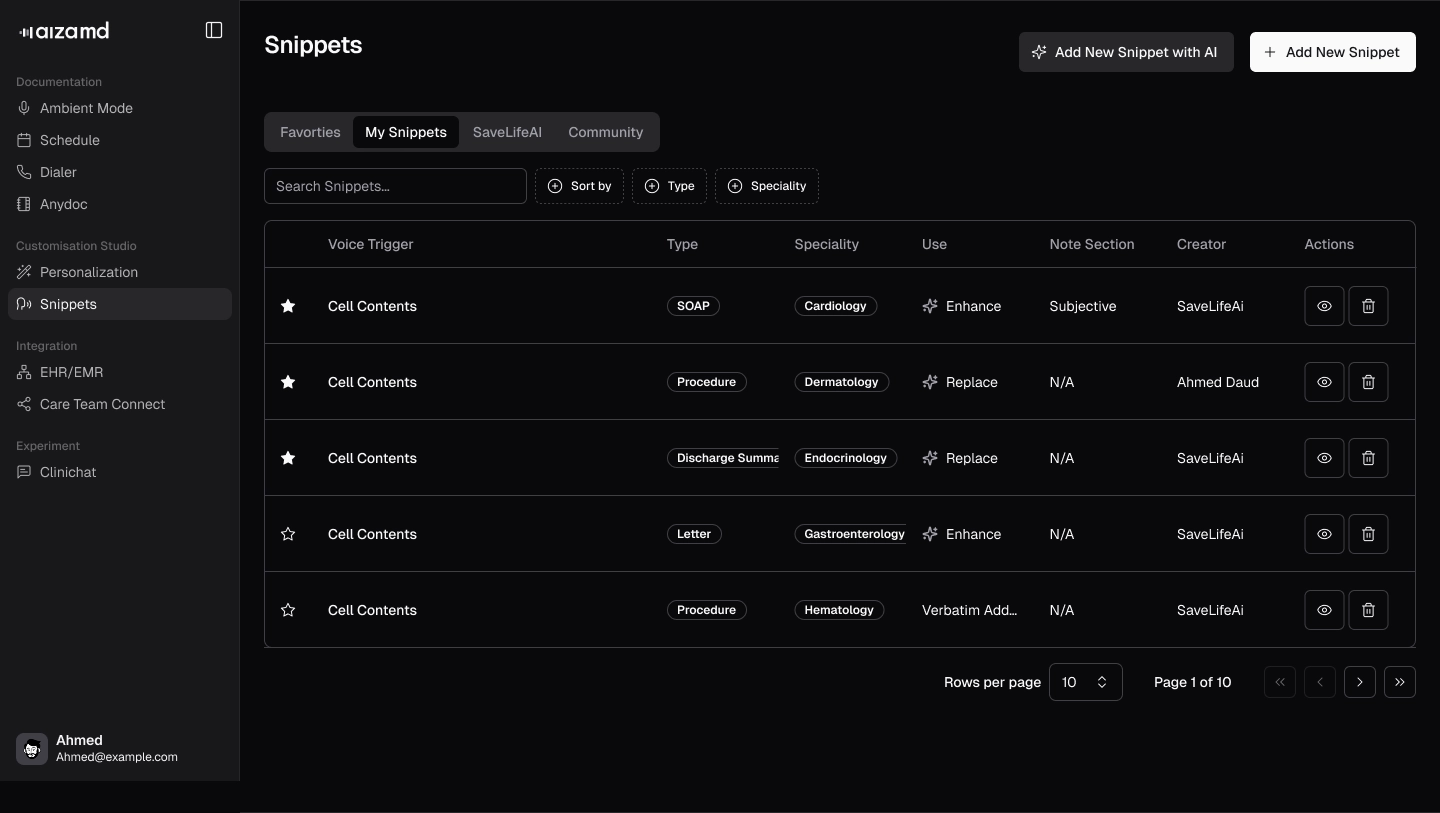Image resolution: width=1440 pixels, height=813 pixels.
Task: Click the Gastroenterology speciality badge
Action: click(851, 534)
